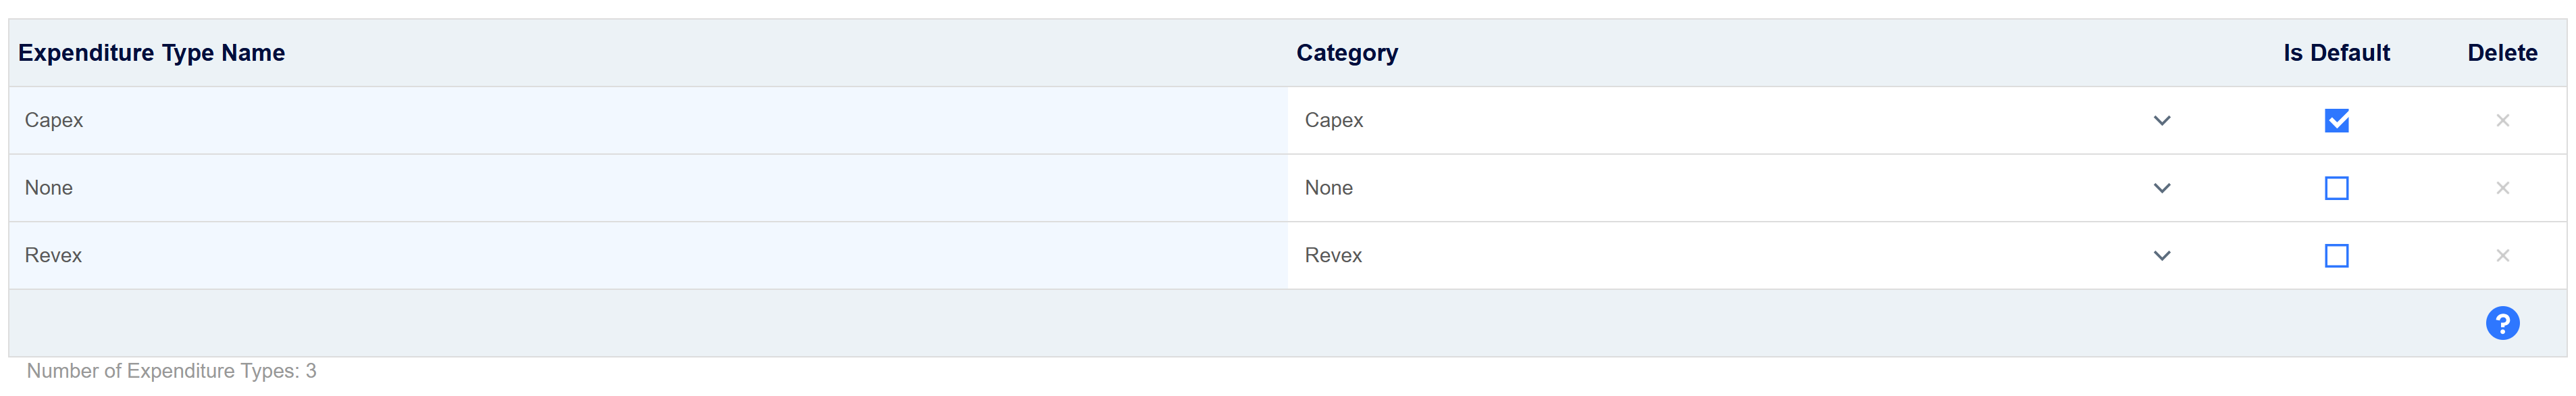Viewport: 2576px width, 396px height.
Task: Click the Number of Expenditure Types label
Action: pyautogui.click(x=171, y=371)
